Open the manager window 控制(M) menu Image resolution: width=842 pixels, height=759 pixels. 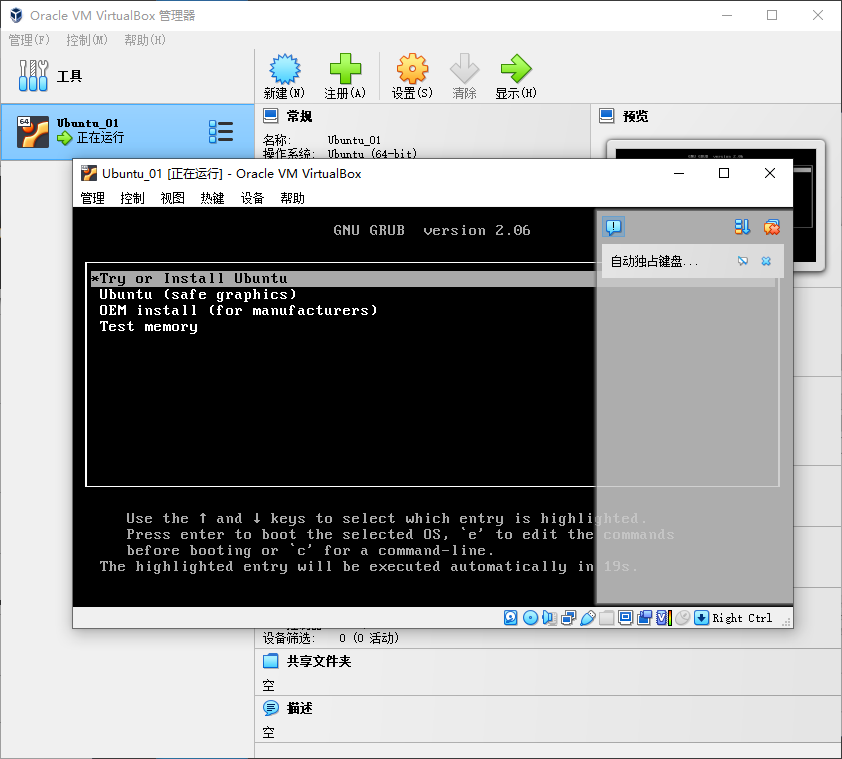[86, 40]
